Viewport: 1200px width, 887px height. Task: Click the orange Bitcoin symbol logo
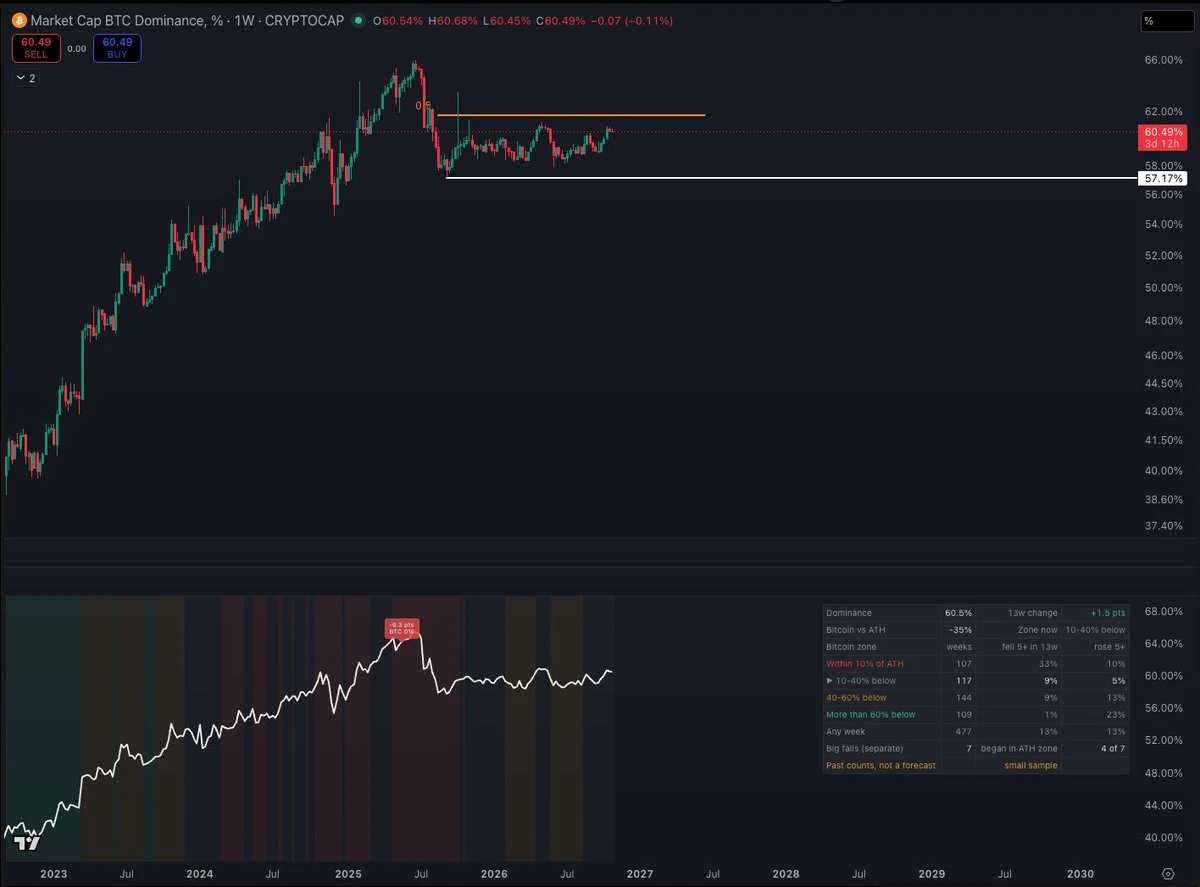(19, 21)
